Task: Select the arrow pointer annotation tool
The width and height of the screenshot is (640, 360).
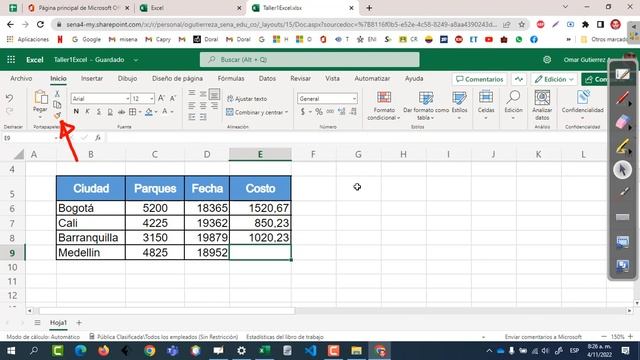Action: 622,169
